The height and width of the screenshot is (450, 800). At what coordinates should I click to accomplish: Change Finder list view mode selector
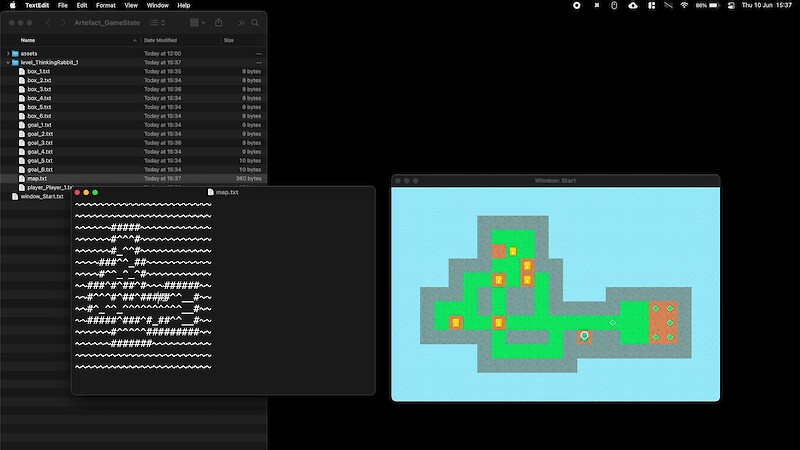[157, 22]
